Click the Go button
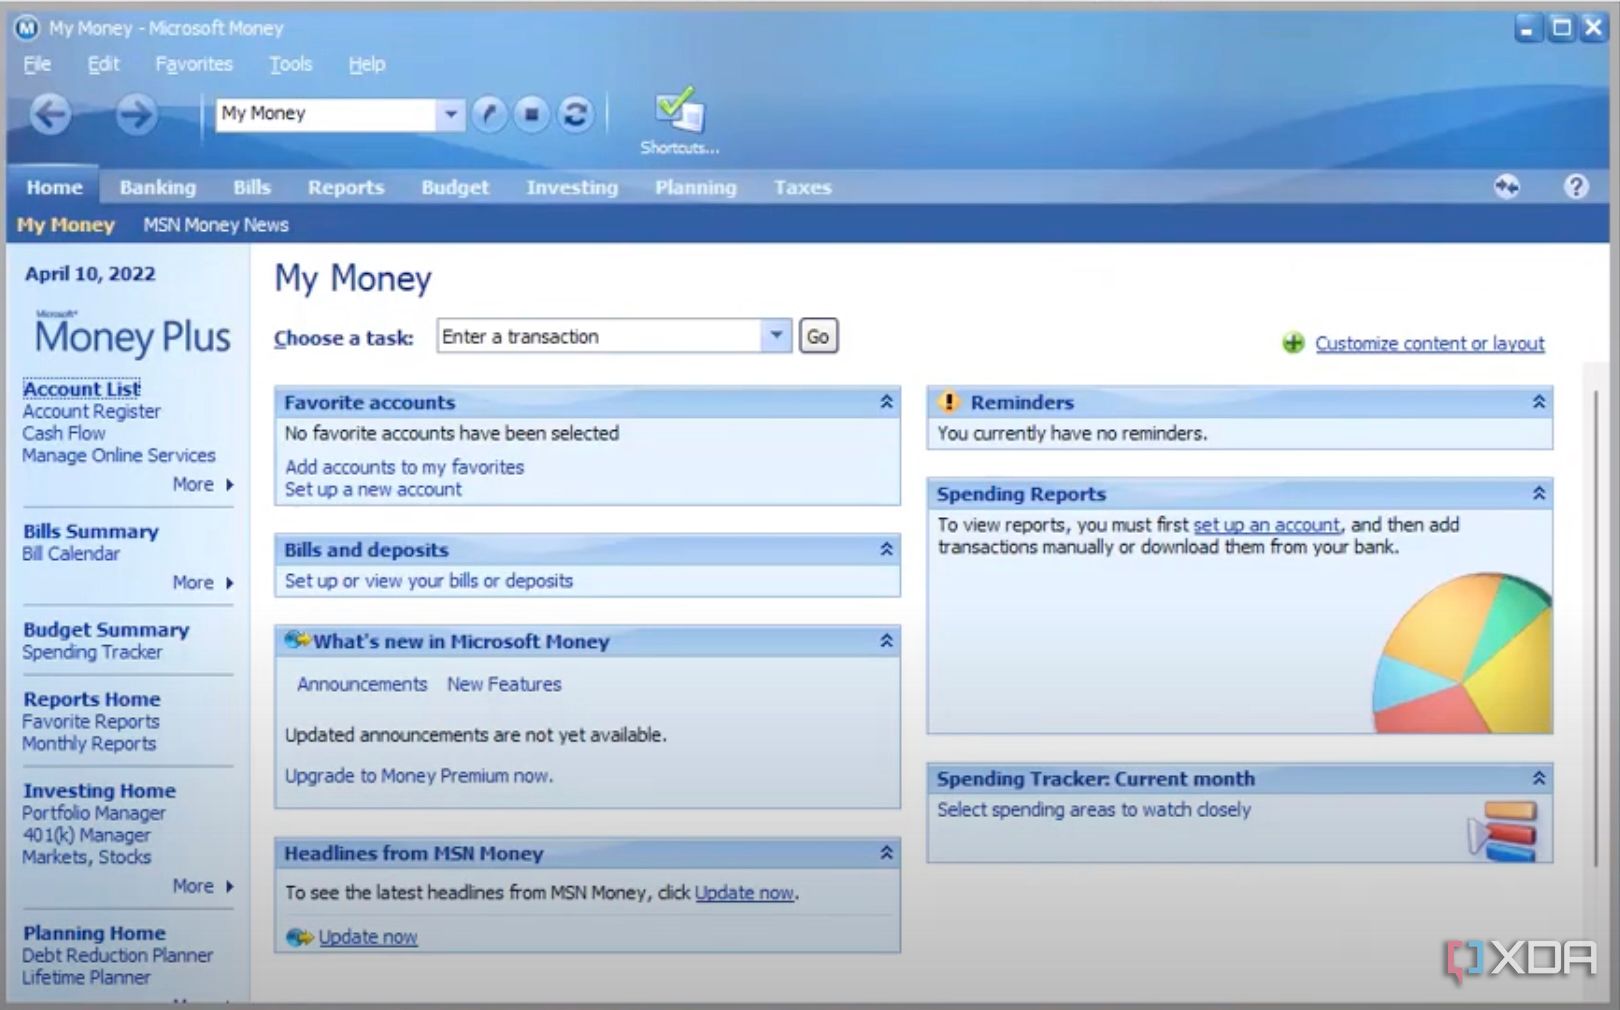The height and width of the screenshot is (1010, 1620). (x=818, y=336)
